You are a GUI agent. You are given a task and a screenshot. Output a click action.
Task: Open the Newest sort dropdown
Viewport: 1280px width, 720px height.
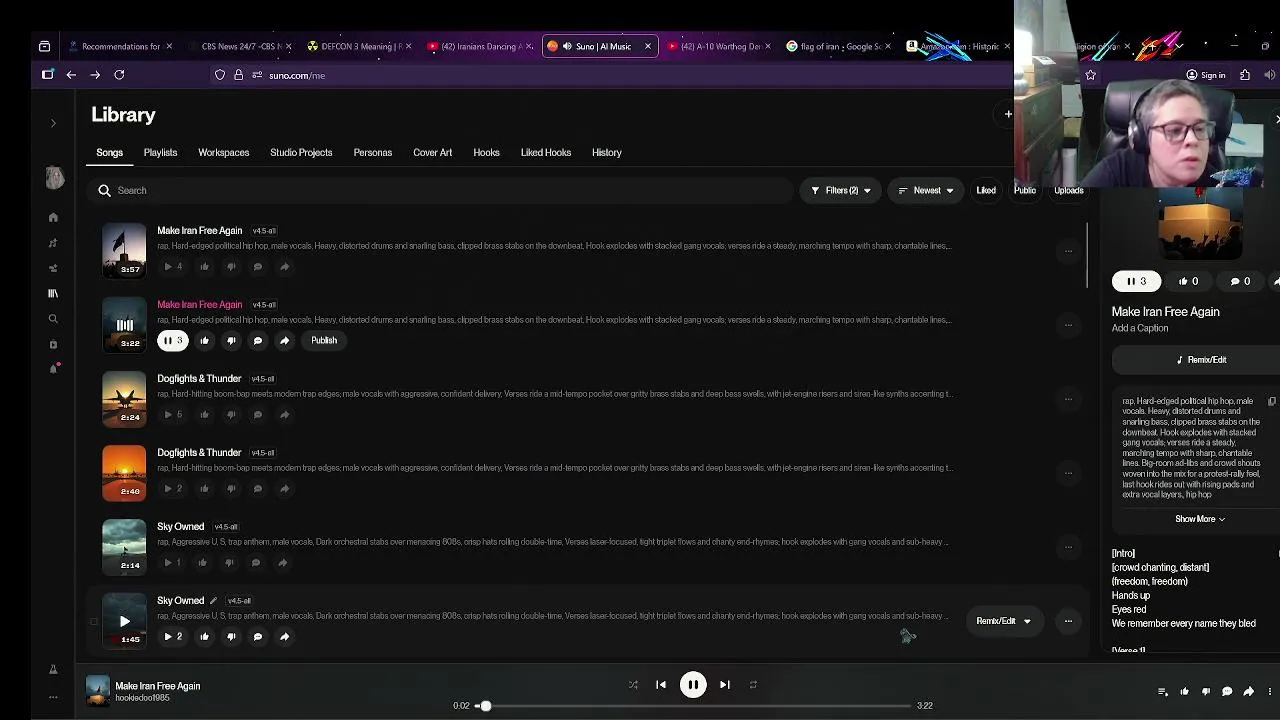click(x=926, y=190)
